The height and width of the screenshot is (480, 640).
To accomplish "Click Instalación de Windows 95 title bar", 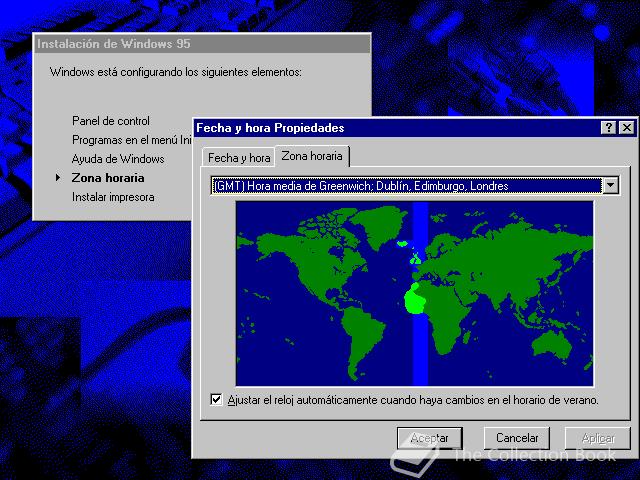I will 202,44.
